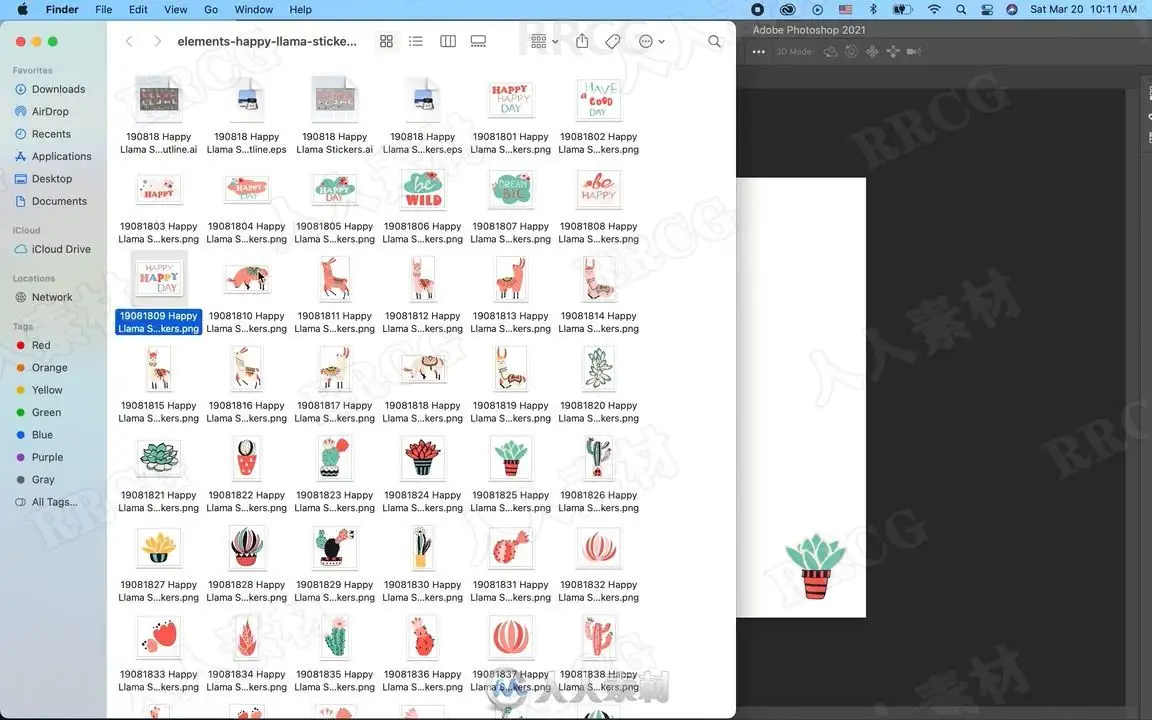
Task: Click the Edit Tags icon in Finder toolbar
Action: [x=613, y=41]
